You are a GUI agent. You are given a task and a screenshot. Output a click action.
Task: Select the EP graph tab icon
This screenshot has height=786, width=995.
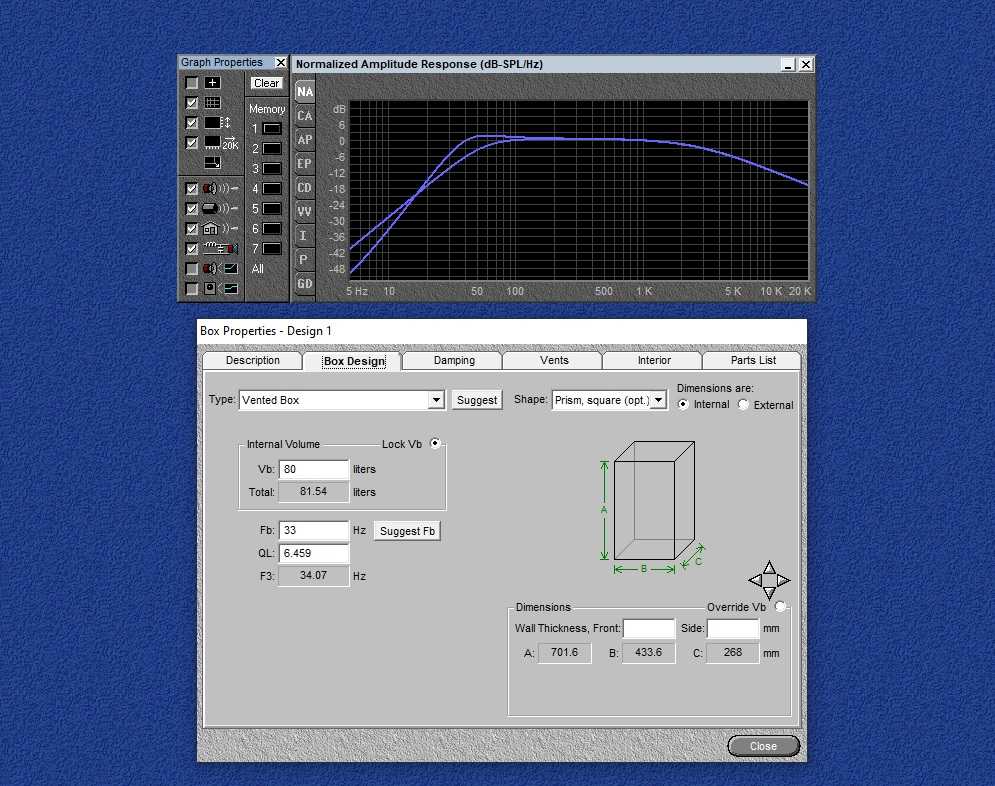pyautogui.click(x=305, y=164)
